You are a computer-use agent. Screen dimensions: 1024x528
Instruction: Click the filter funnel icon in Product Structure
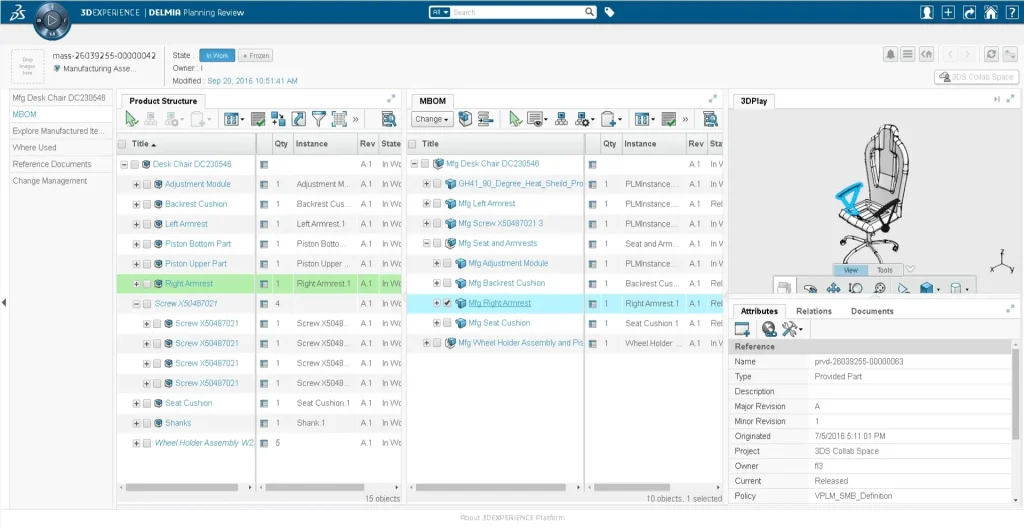coord(318,119)
